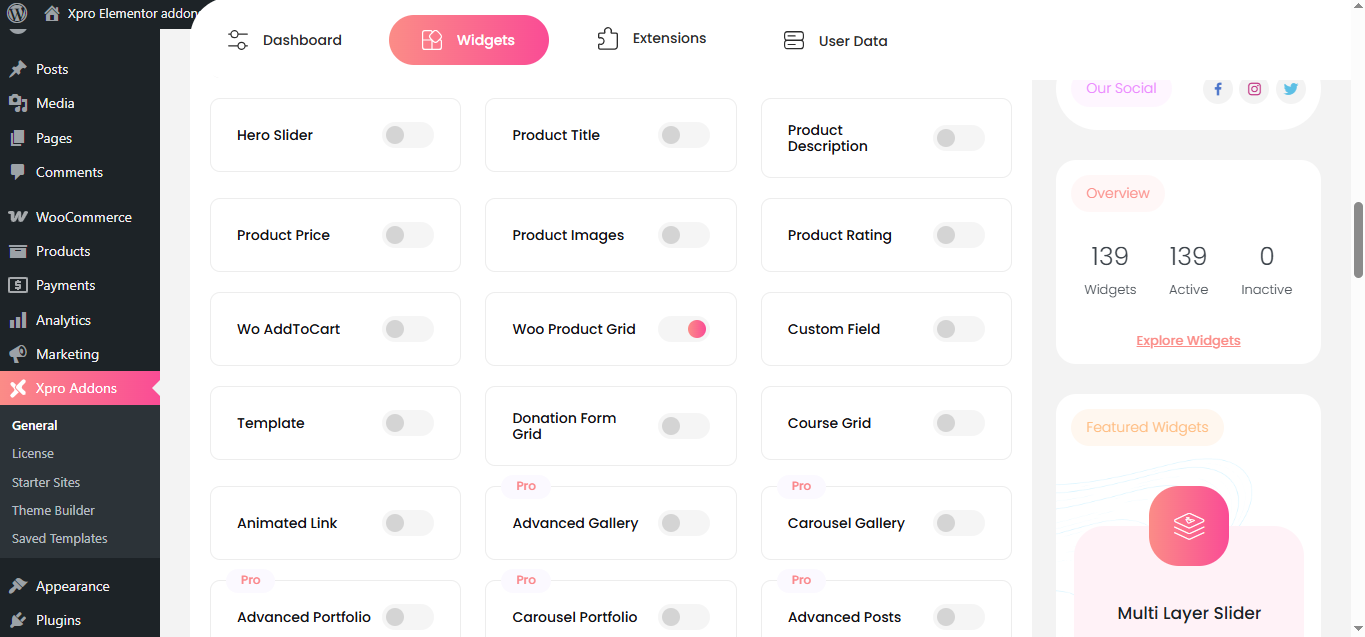Expand the Appearance sidebar menu
This screenshot has width=1365, height=637.
click(x=72, y=586)
